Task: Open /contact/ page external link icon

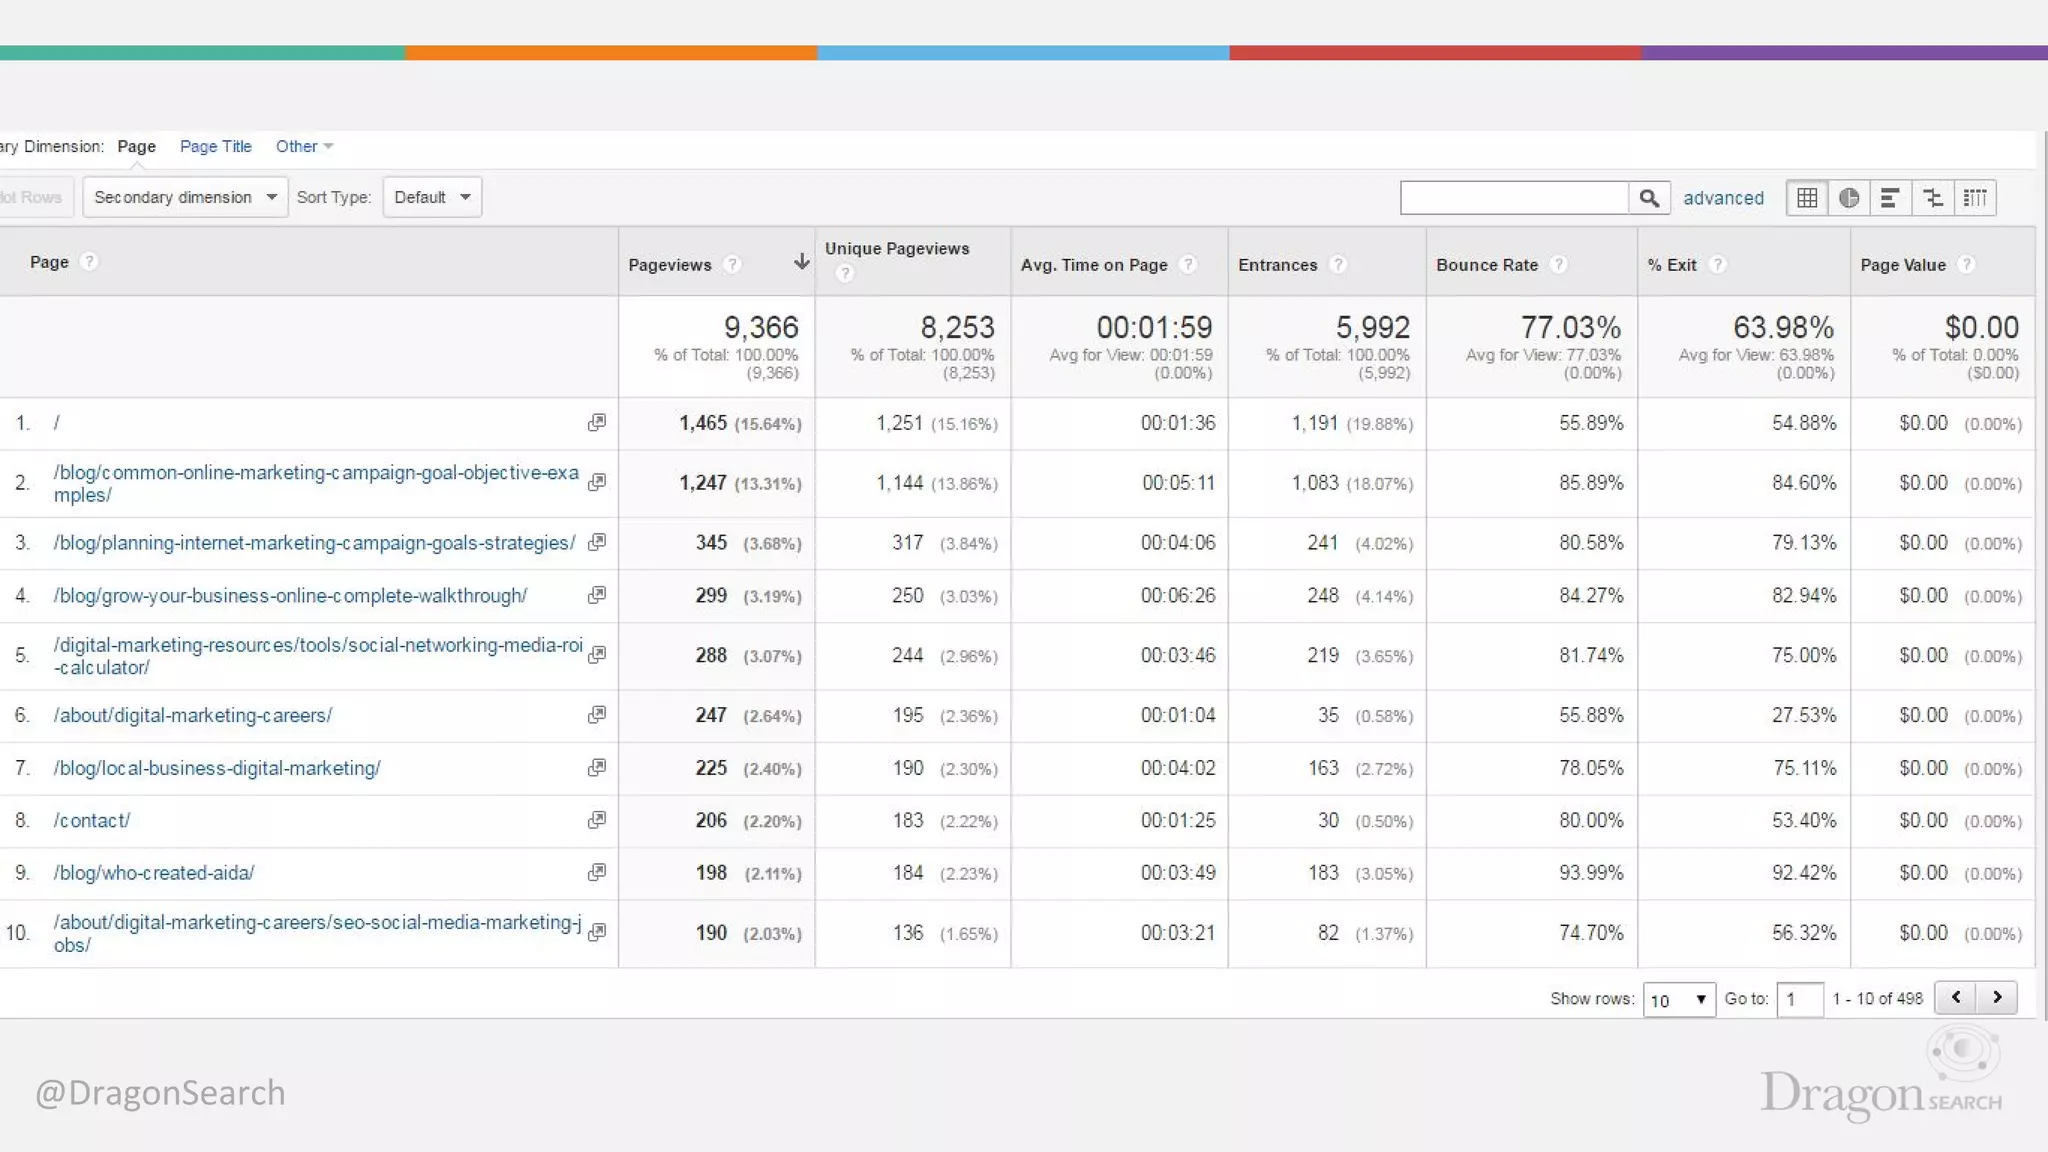Action: pos(597,820)
